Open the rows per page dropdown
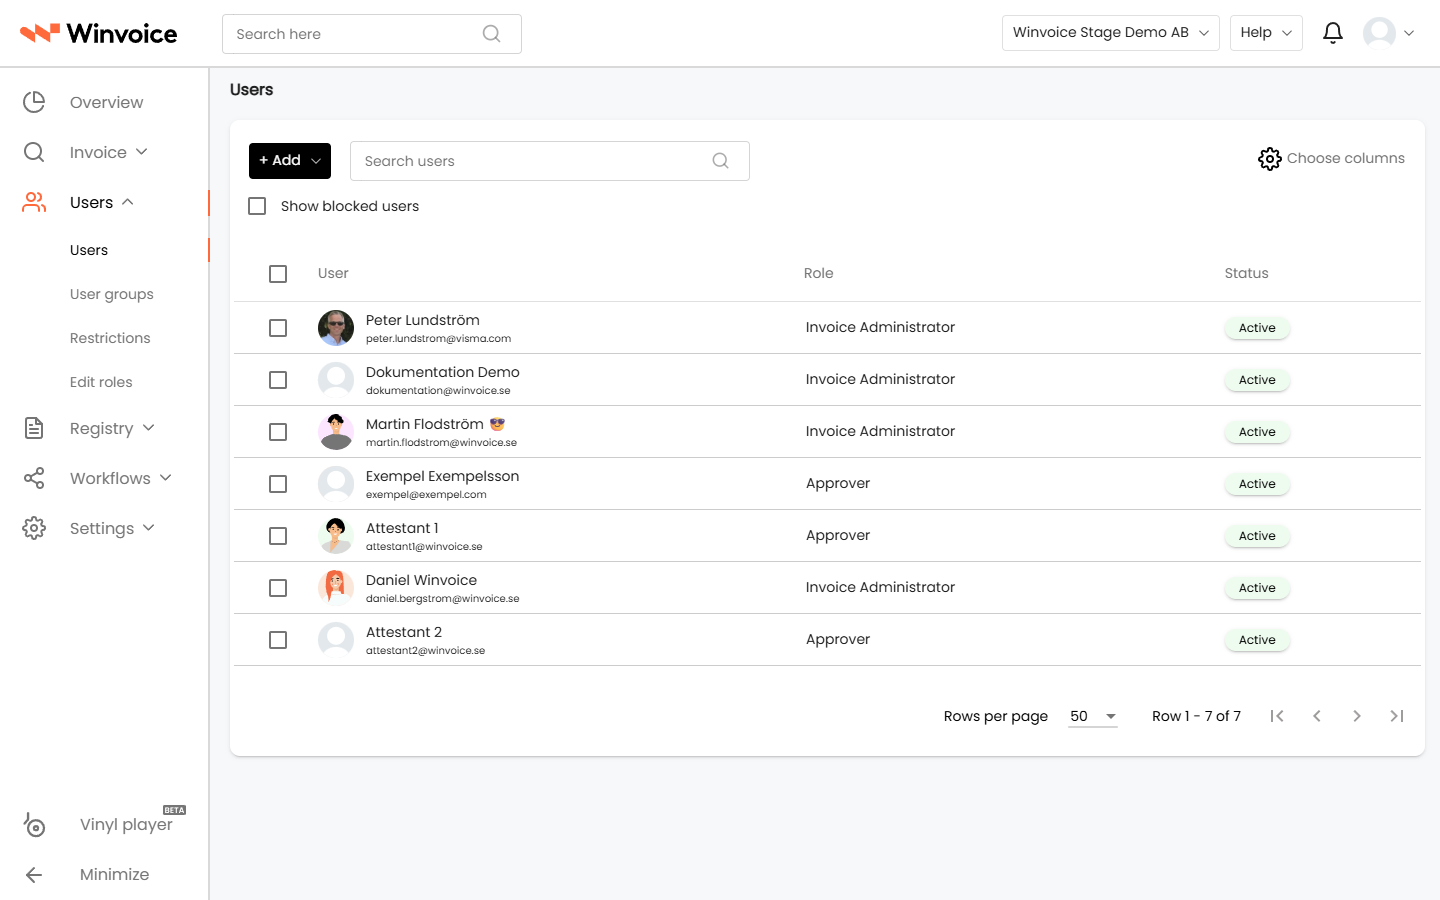The height and width of the screenshot is (900, 1440). pos(1093,716)
